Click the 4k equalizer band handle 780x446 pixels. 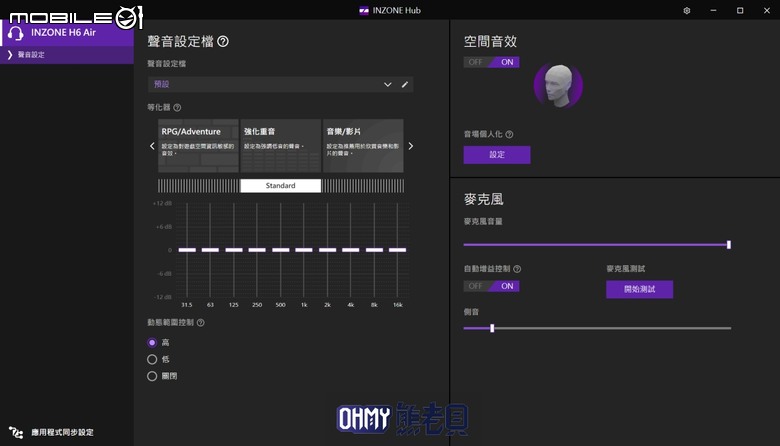pyautogui.click(x=351, y=250)
